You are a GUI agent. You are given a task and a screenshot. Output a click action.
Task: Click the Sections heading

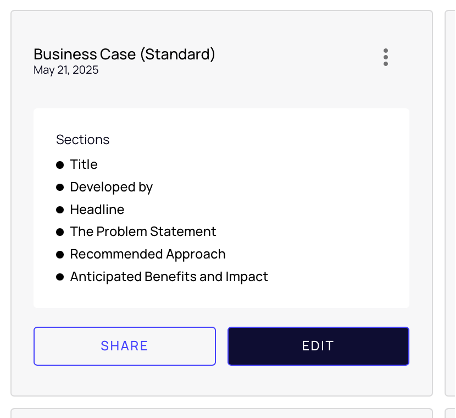(x=83, y=139)
